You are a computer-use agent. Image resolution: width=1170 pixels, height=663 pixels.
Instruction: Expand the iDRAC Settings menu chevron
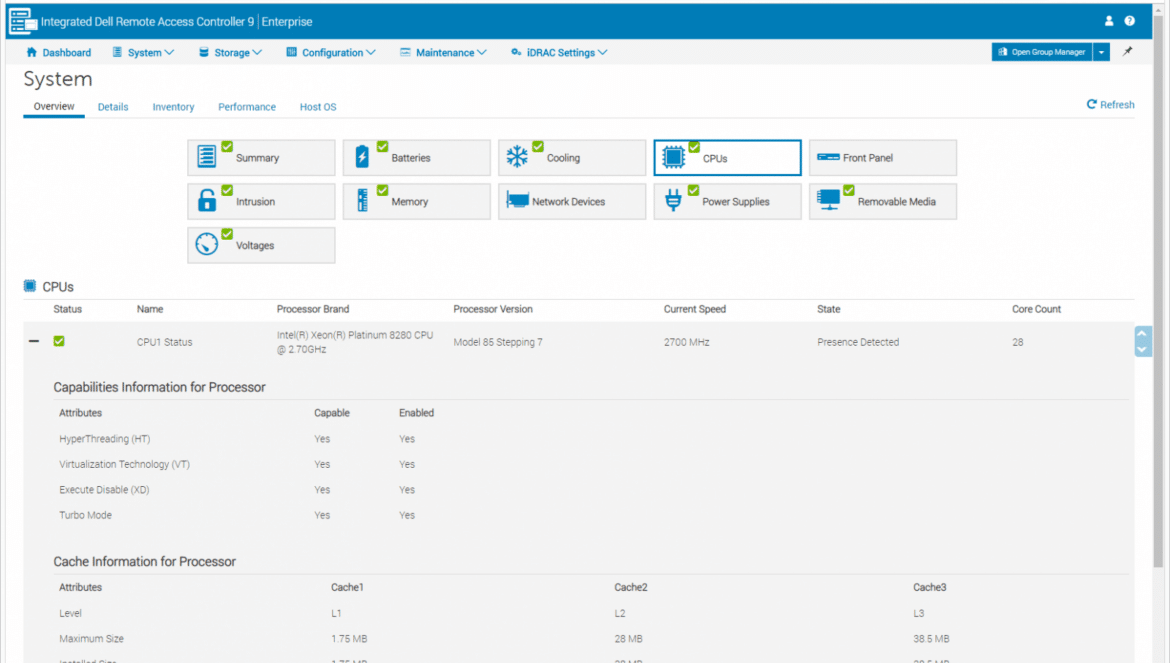[603, 53]
